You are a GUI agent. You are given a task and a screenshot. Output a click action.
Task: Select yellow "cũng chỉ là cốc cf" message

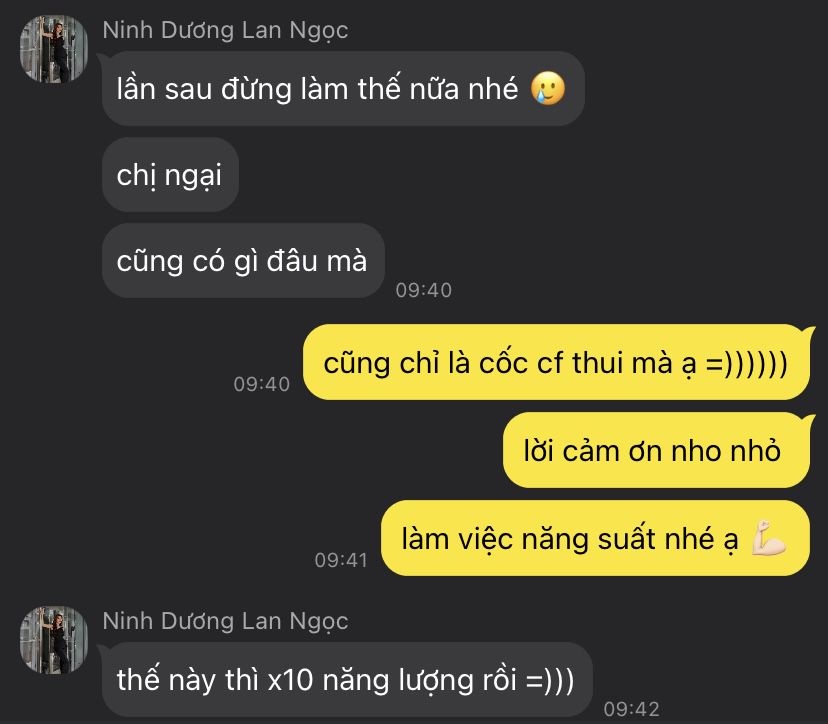click(x=556, y=363)
